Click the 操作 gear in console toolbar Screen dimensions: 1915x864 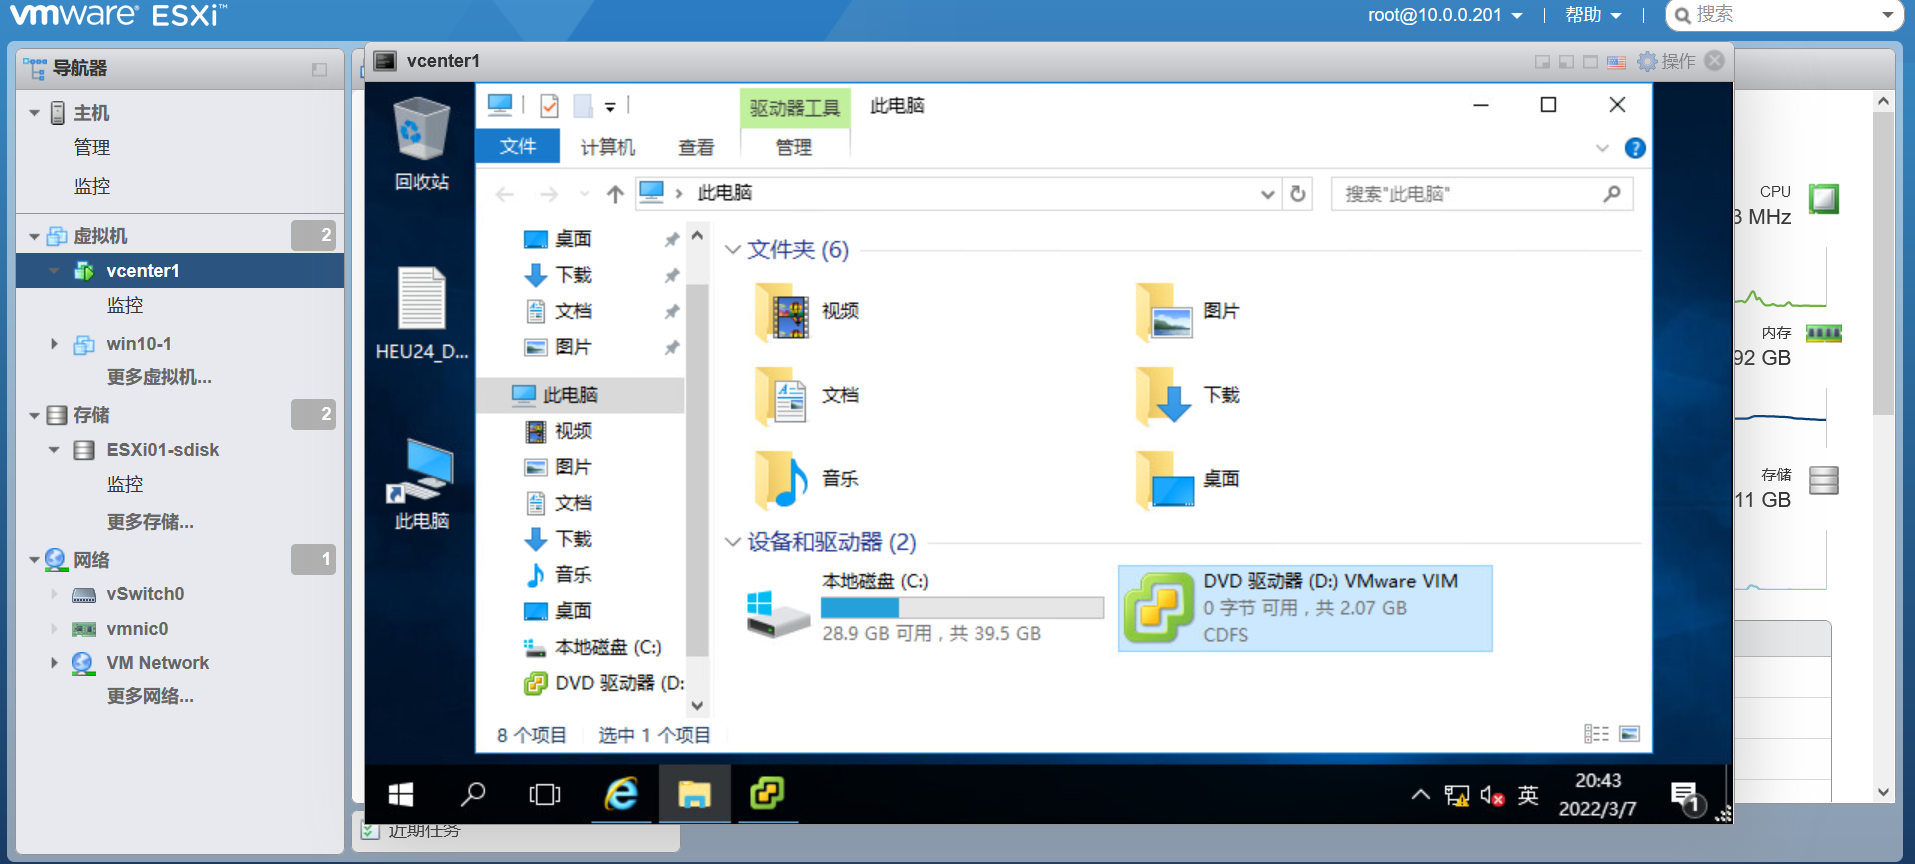click(1666, 61)
